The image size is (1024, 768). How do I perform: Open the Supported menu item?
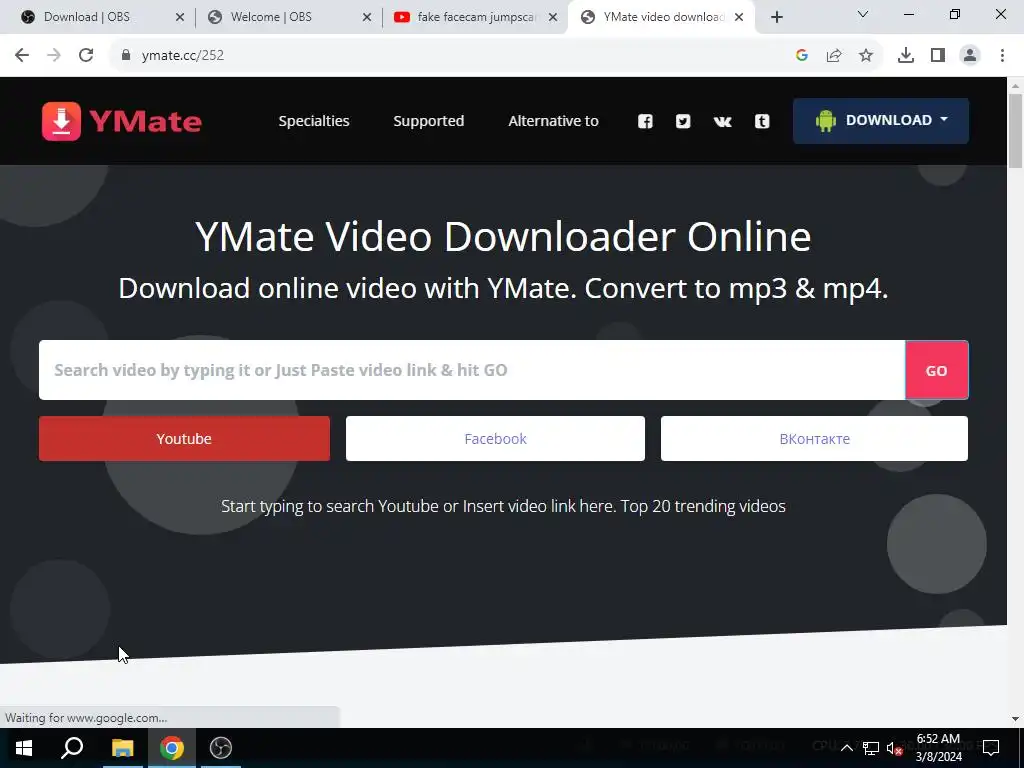[x=428, y=121]
